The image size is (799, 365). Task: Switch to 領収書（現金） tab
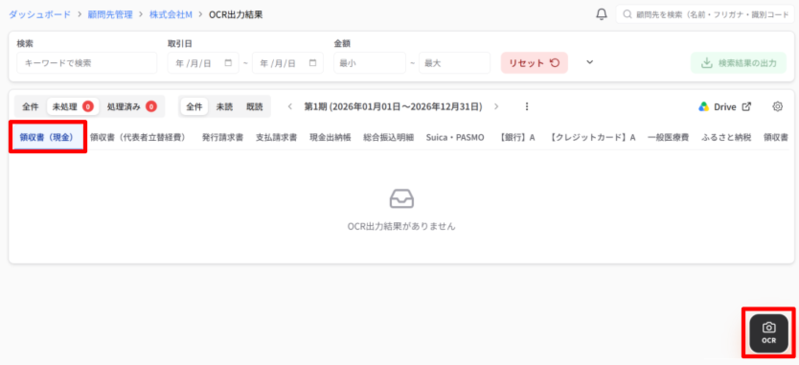pos(47,137)
